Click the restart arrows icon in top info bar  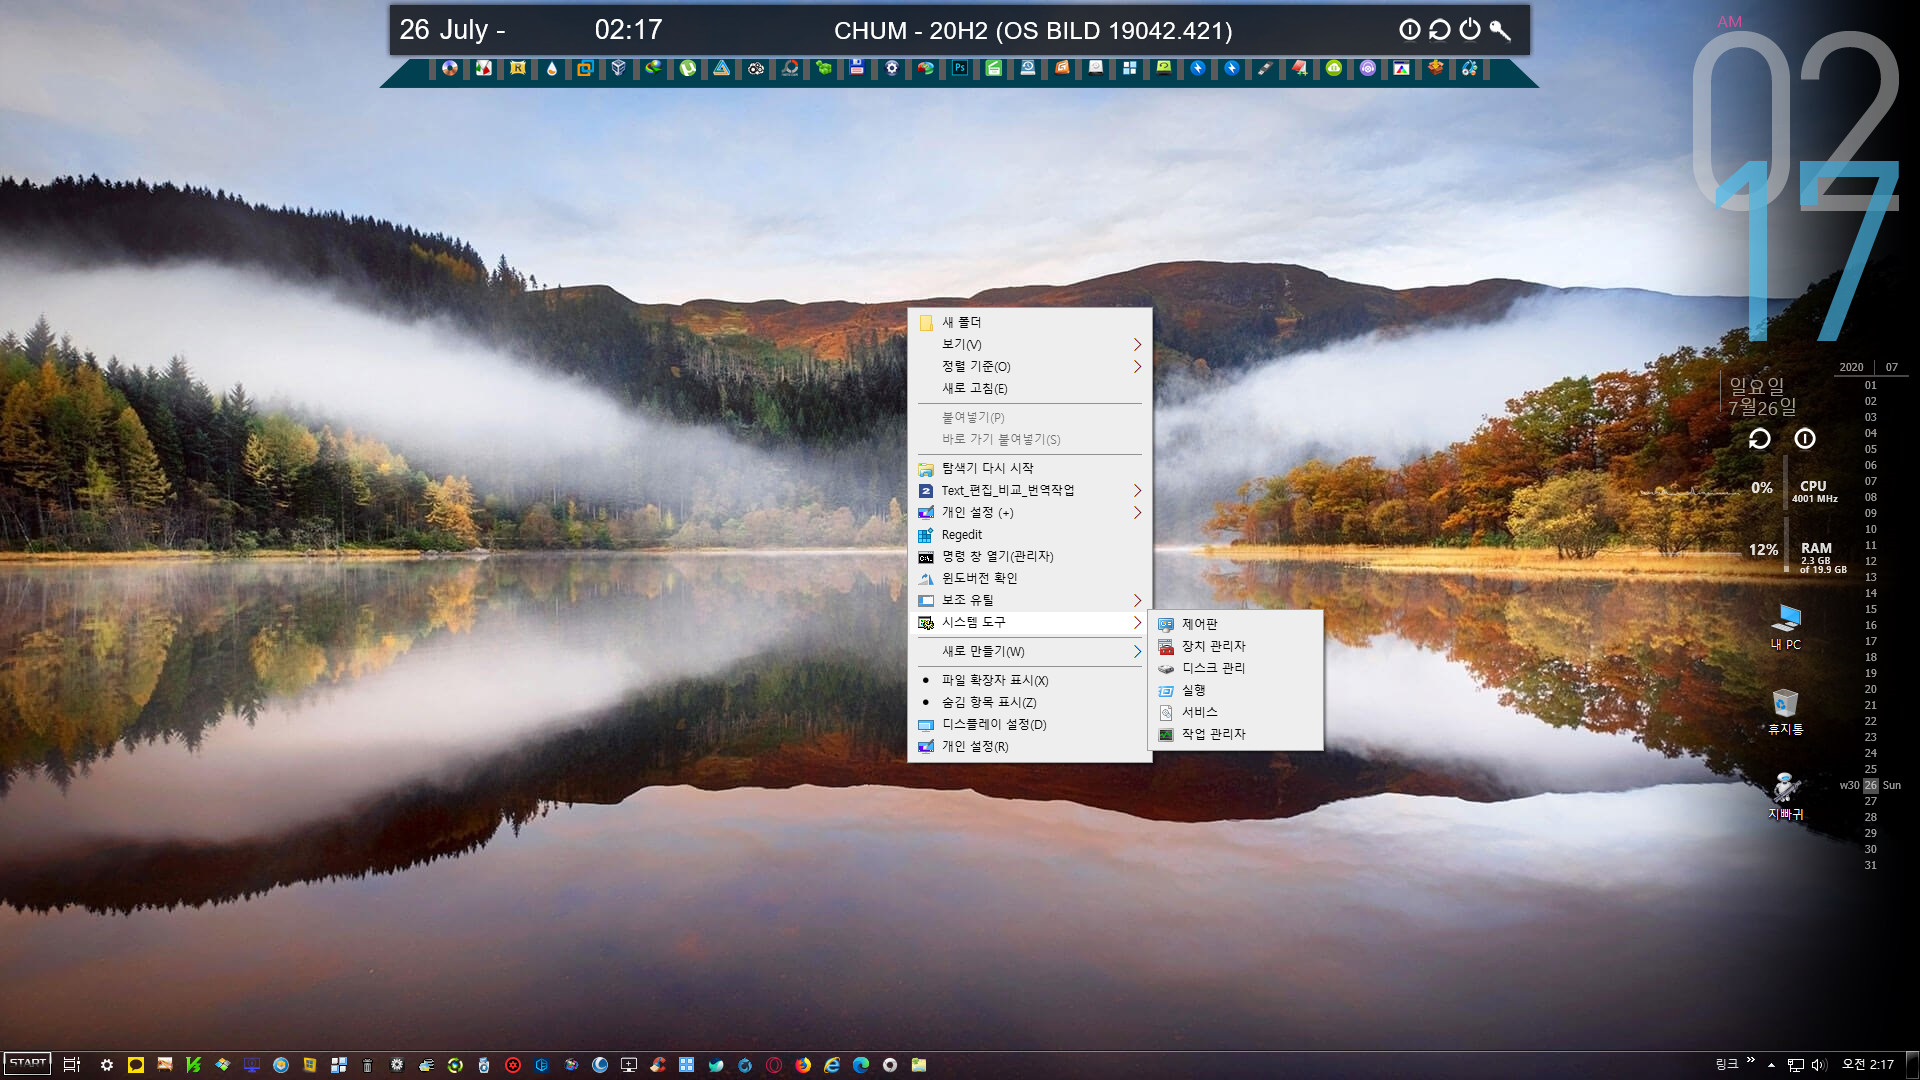1440,30
